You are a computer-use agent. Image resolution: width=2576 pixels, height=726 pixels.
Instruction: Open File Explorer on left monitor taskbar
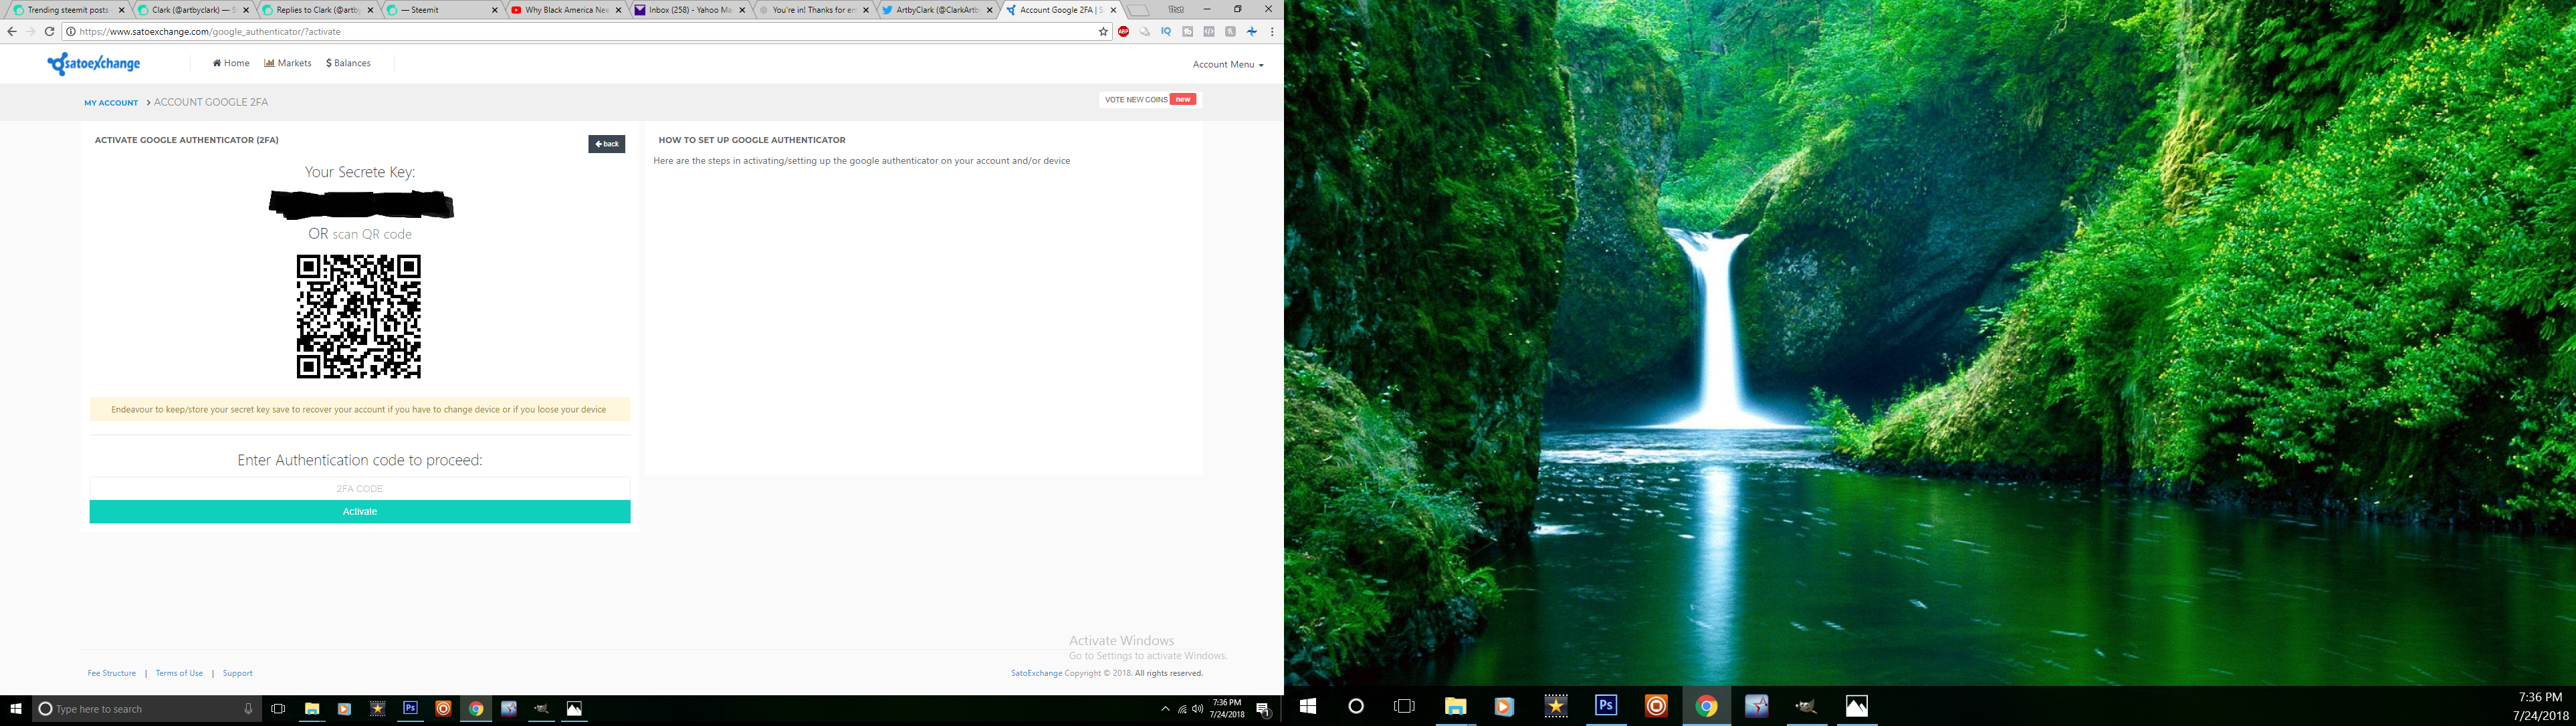311,709
